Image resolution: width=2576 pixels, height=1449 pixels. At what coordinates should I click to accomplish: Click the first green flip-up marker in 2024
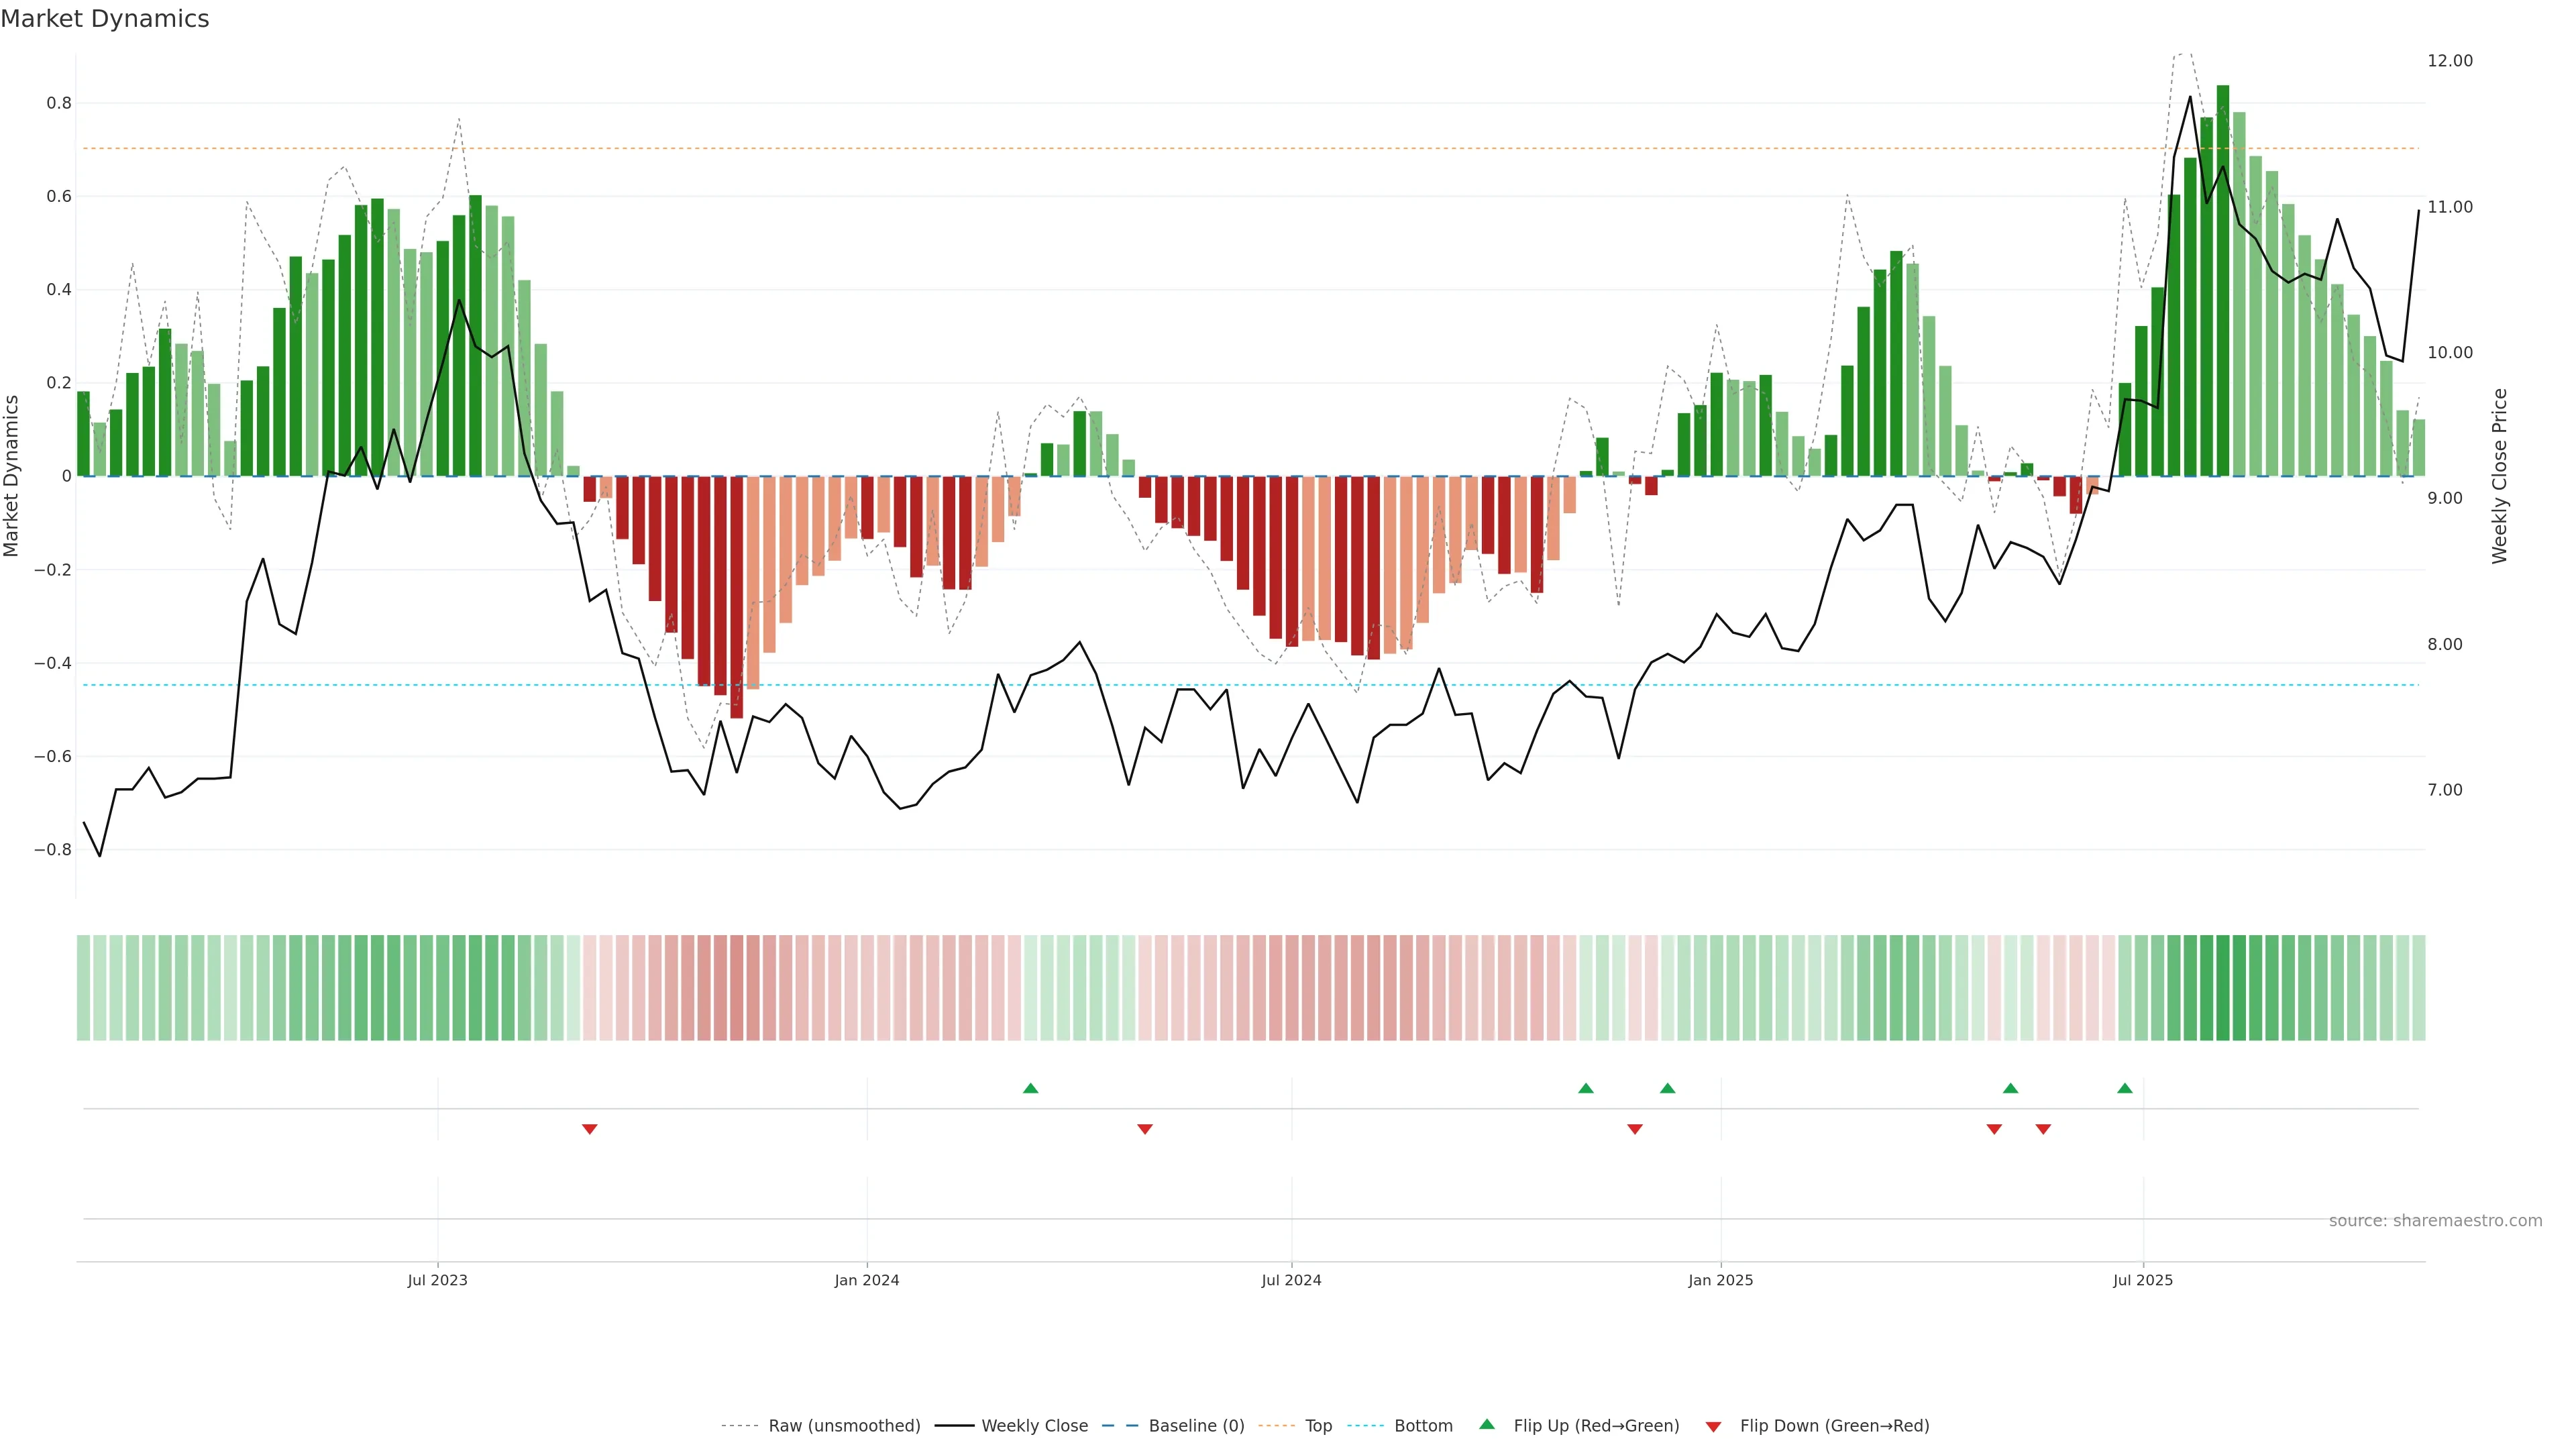click(1031, 1088)
